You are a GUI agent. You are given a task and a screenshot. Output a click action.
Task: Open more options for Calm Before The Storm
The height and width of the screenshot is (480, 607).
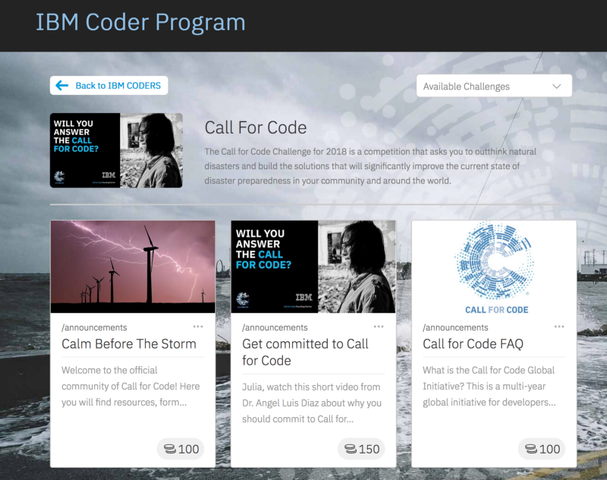tap(198, 327)
